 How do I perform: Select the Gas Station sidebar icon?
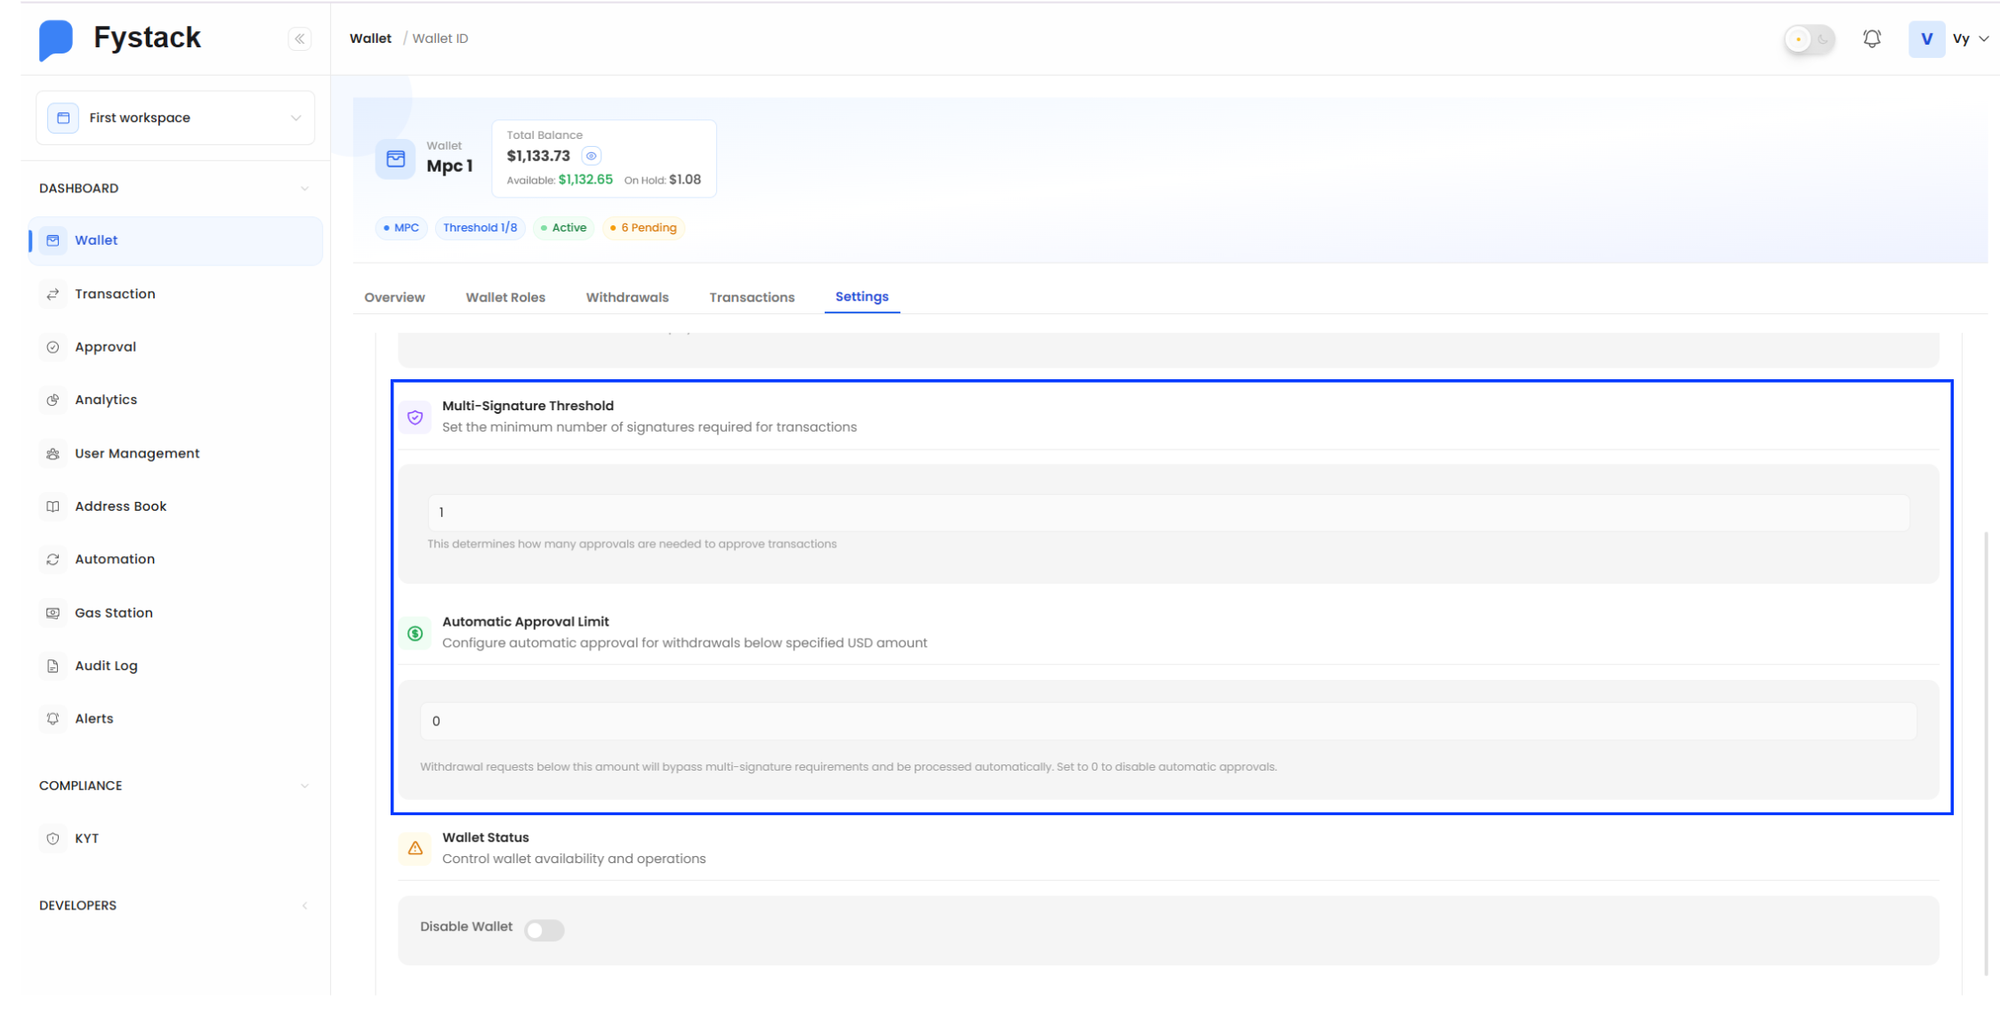[53, 612]
